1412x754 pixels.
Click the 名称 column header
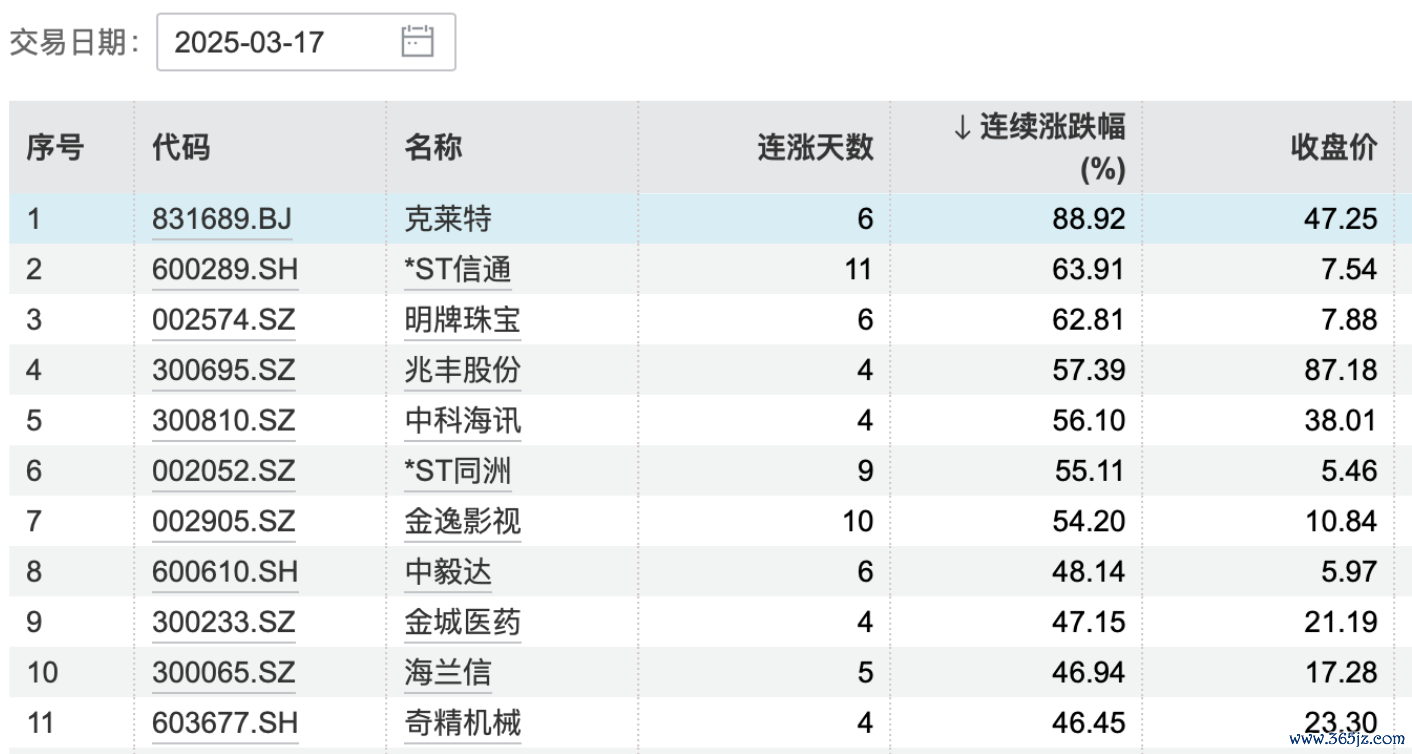coord(433,148)
